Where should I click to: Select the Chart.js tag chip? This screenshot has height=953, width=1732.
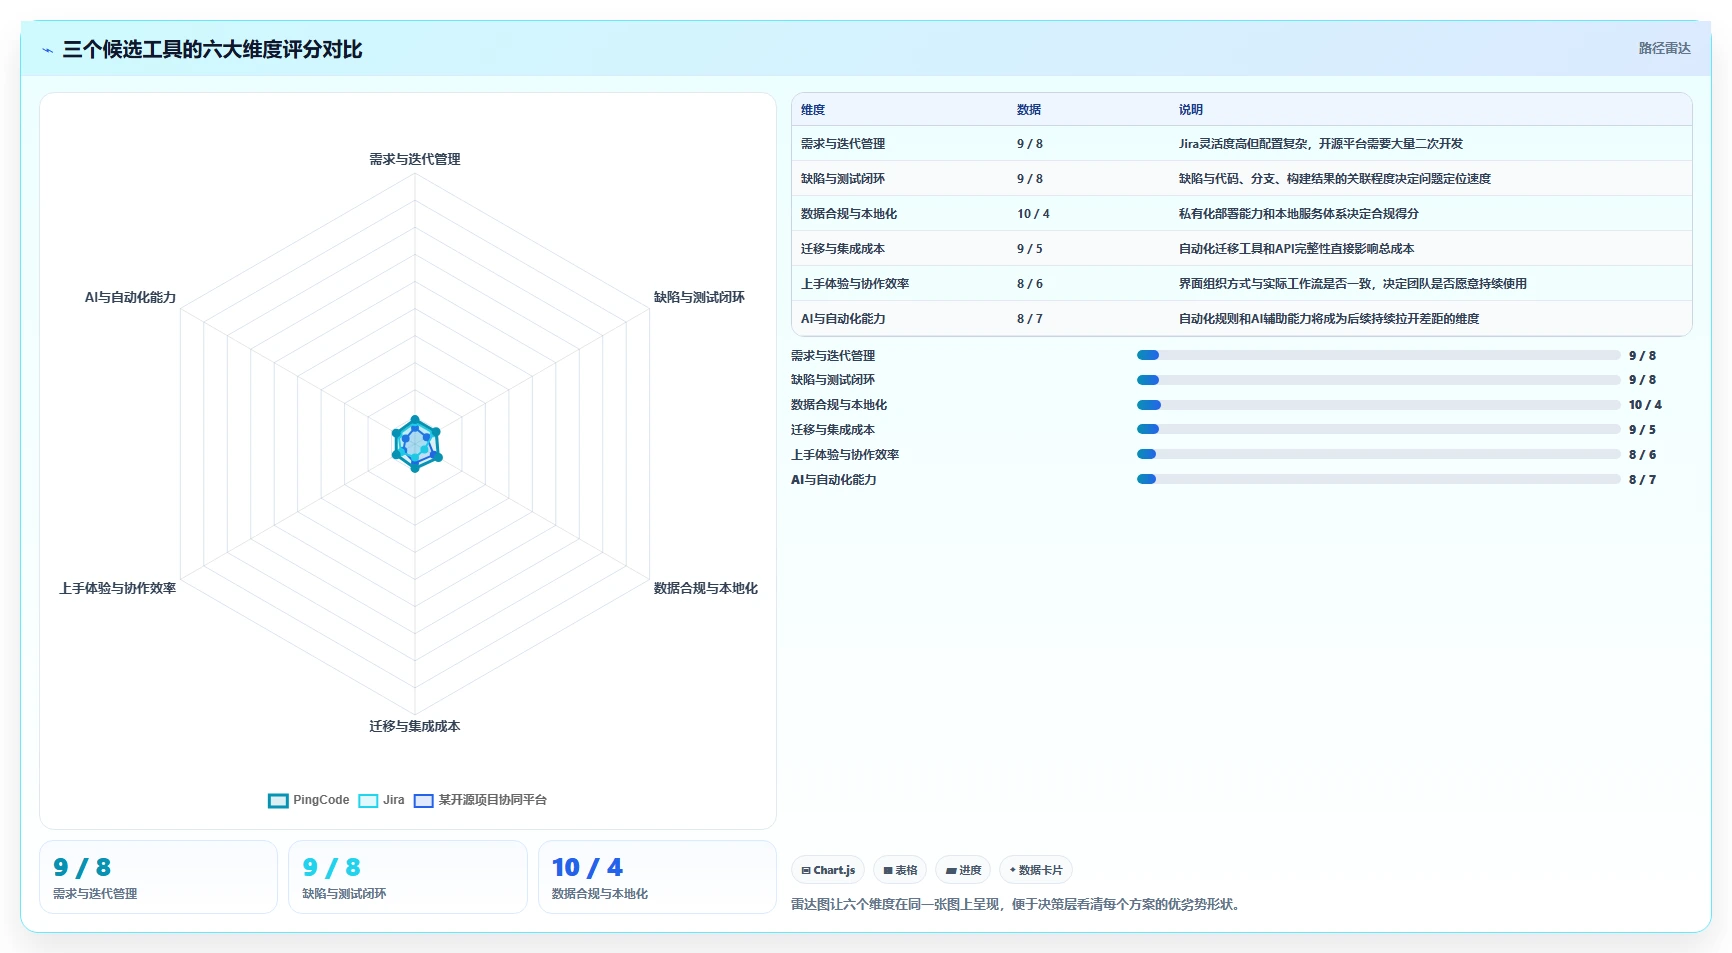point(828,870)
